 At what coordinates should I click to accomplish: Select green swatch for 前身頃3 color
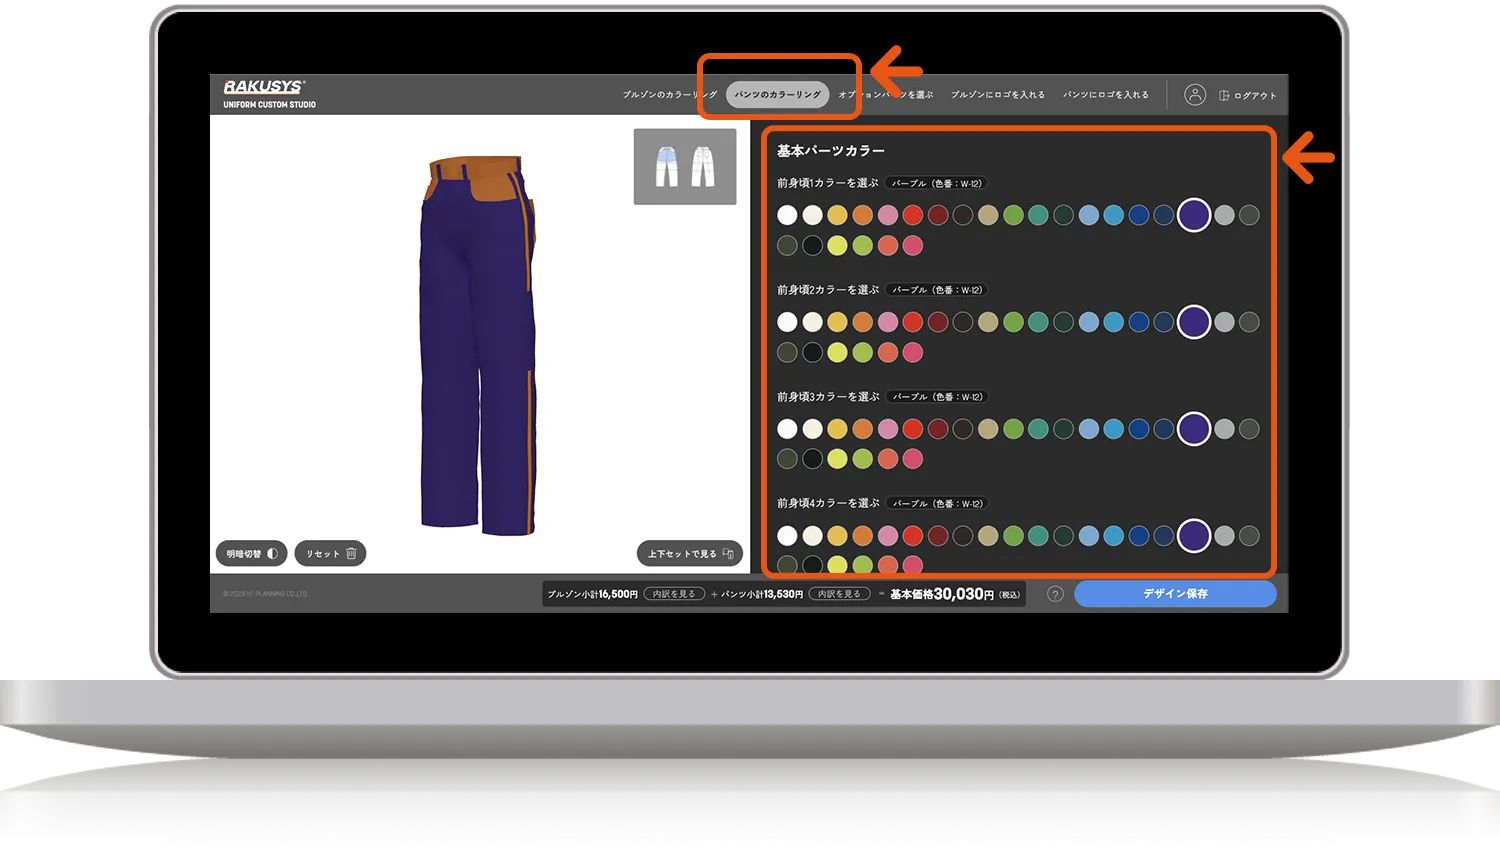pos(1013,429)
